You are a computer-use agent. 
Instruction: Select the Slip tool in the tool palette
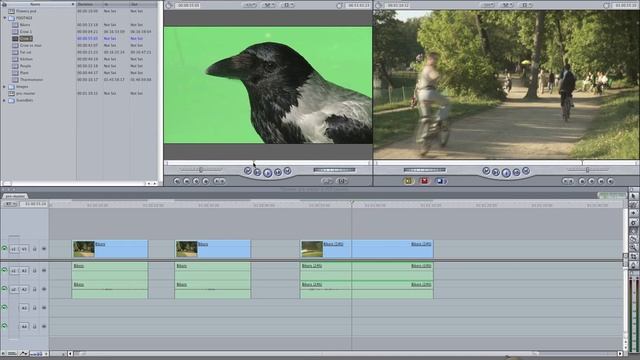point(633,231)
